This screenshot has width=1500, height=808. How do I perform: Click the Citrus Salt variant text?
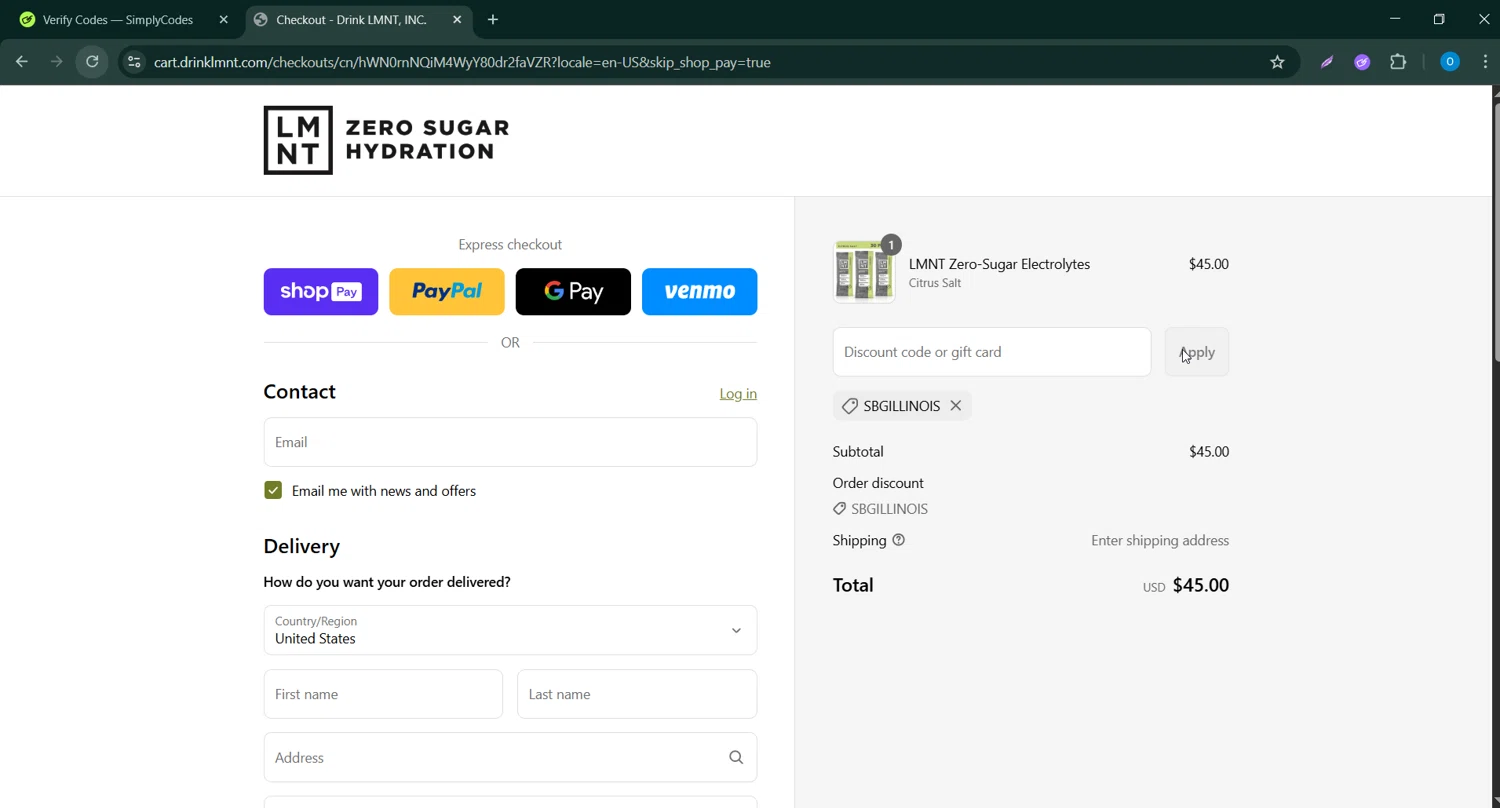click(935, 283)
